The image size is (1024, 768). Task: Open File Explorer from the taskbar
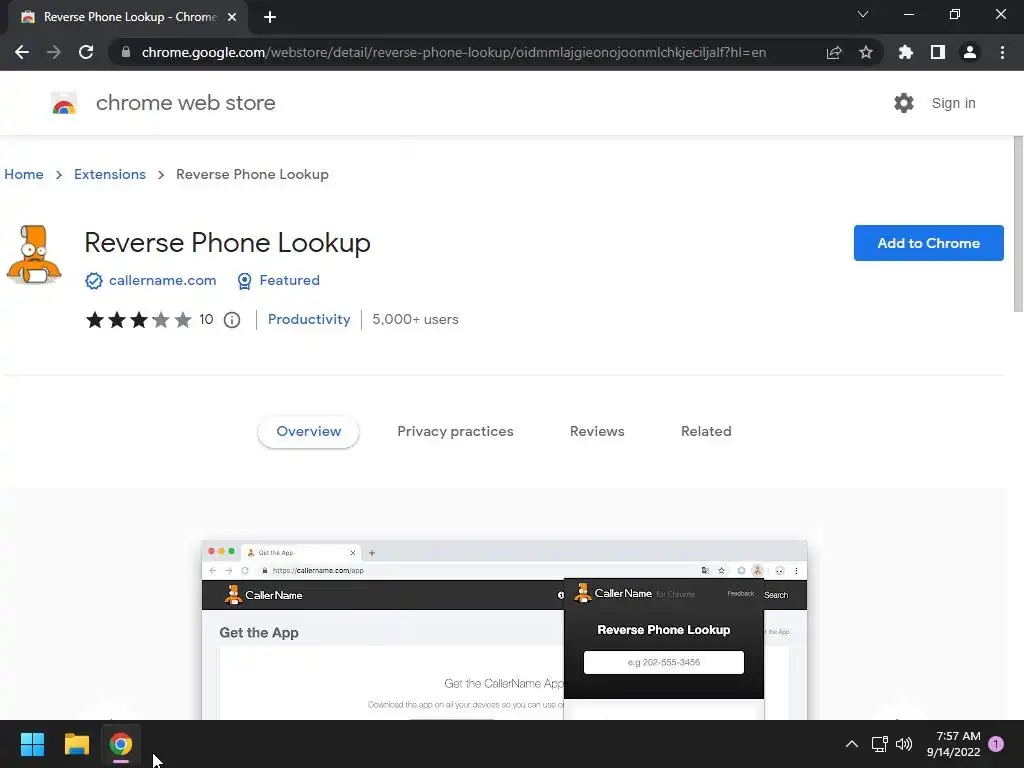click(x=76, y=744)
